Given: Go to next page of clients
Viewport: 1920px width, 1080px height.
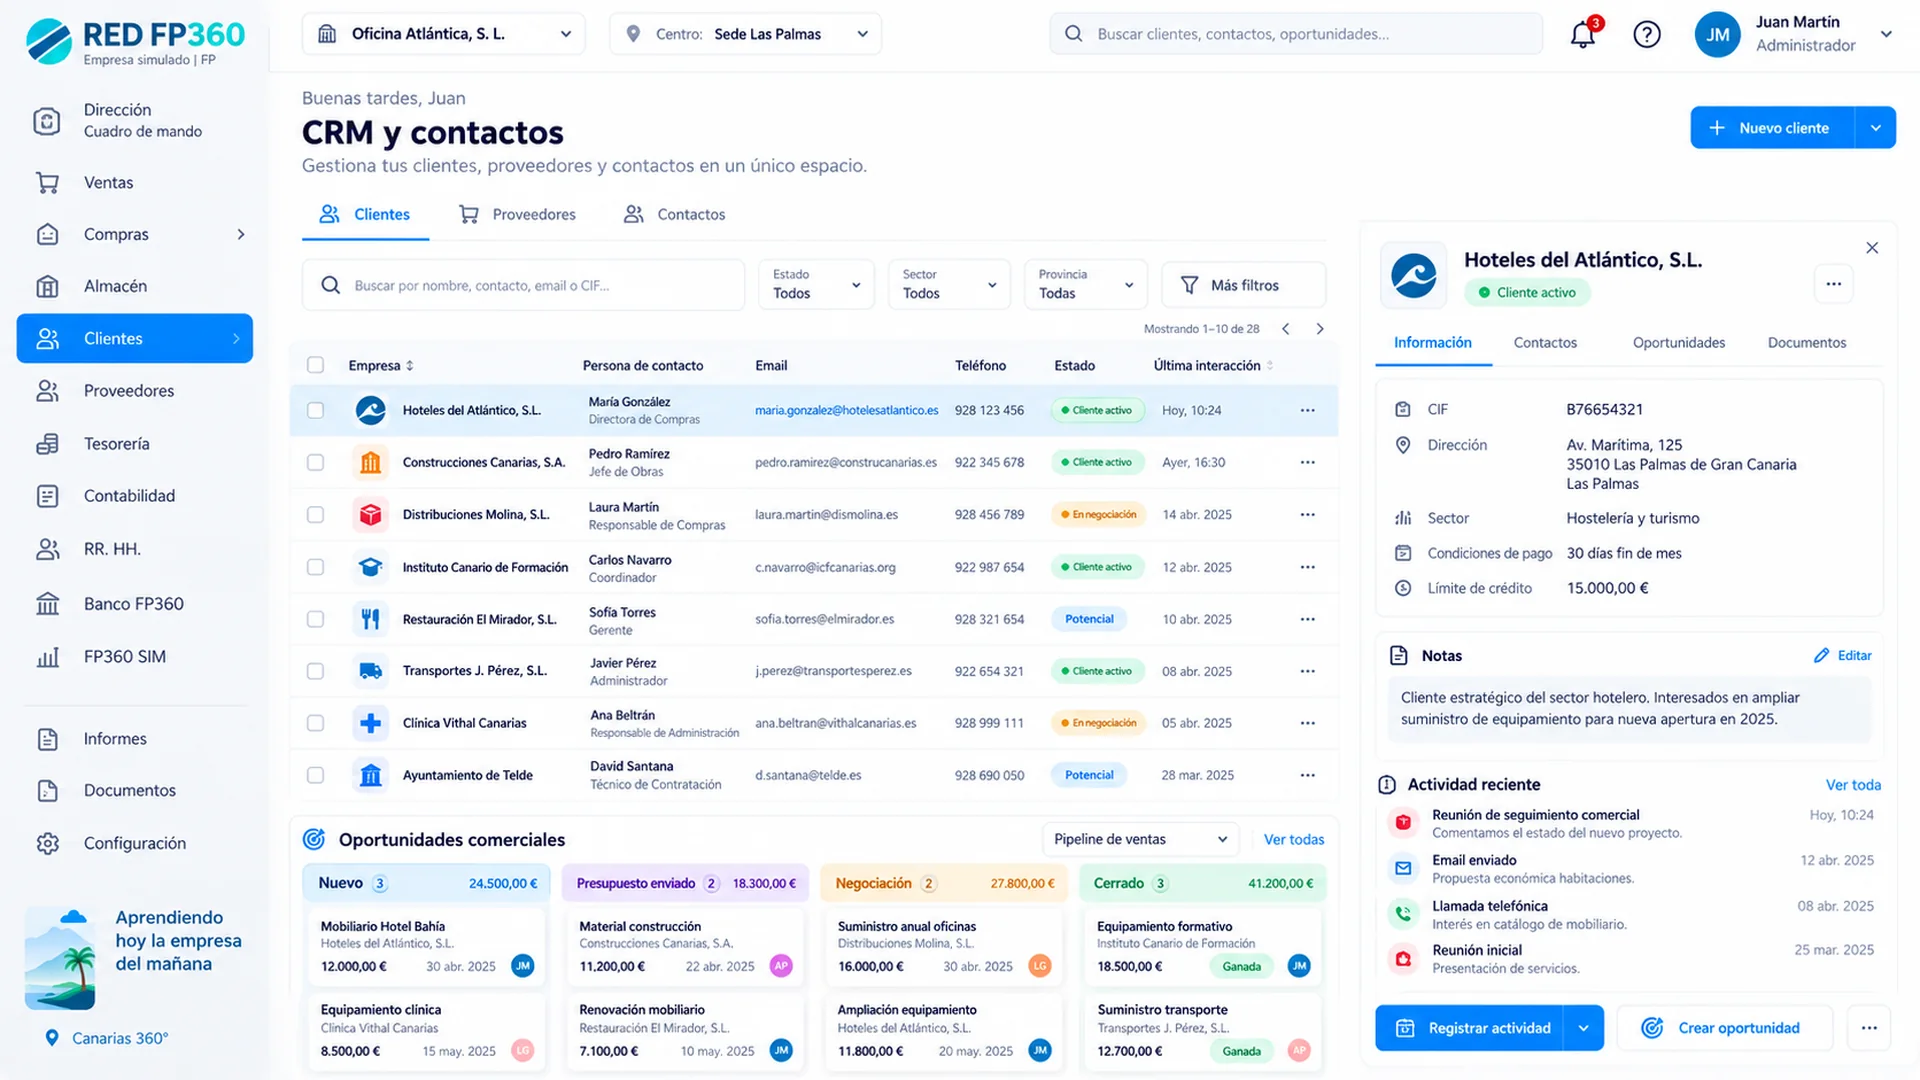Looking at the screenshot, I should [x=1320, y=329].
